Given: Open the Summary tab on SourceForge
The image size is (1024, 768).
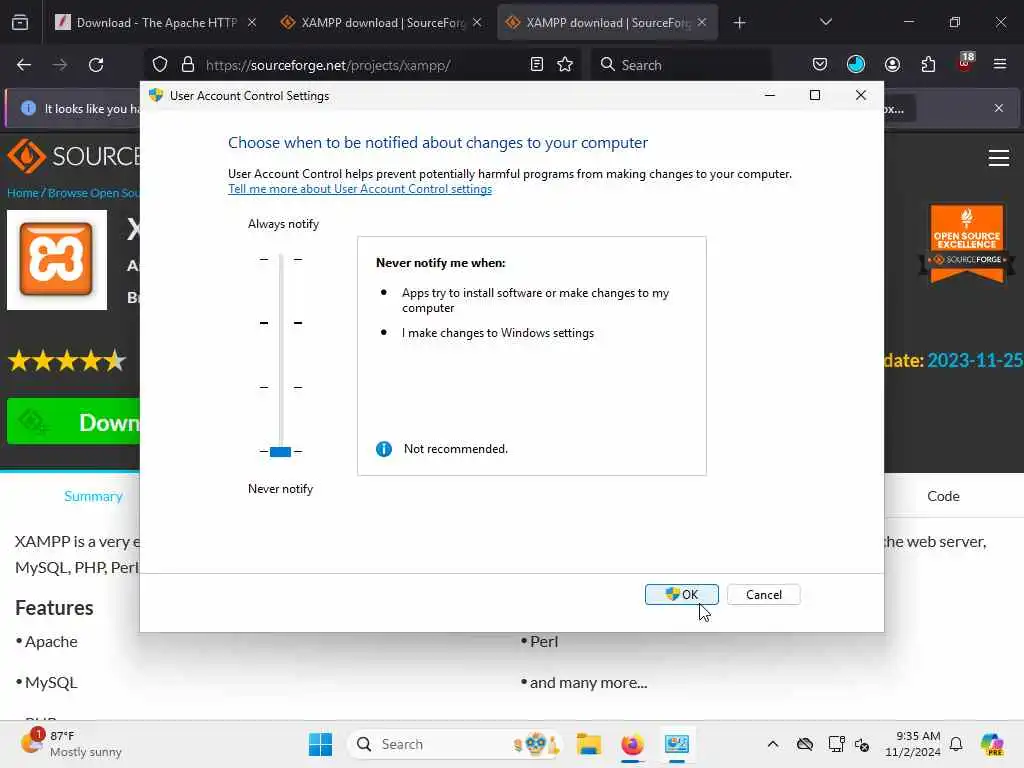Looking at the screenshot, I should (93, 496).
